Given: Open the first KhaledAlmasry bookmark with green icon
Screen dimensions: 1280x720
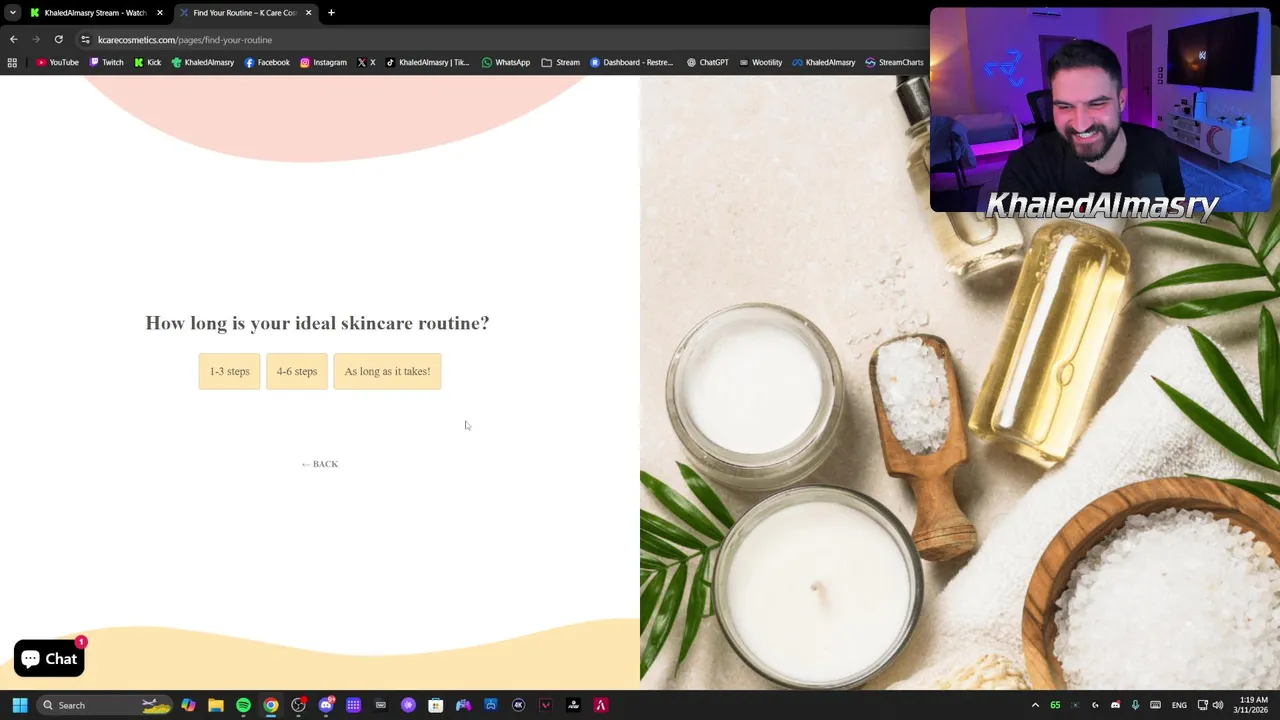Looking at the screenshot, I should [x=202, y=62].
